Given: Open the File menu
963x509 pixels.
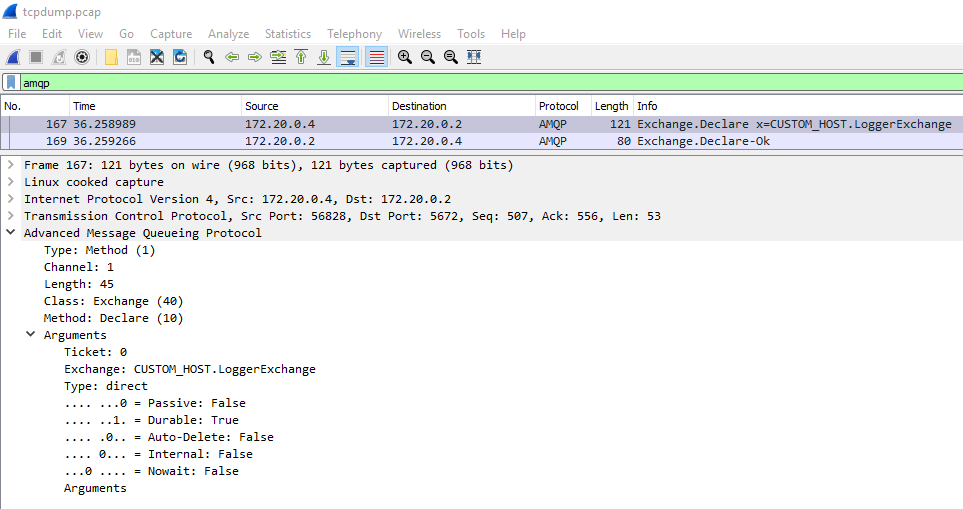Looking at the screenshot, I should 17,34.
